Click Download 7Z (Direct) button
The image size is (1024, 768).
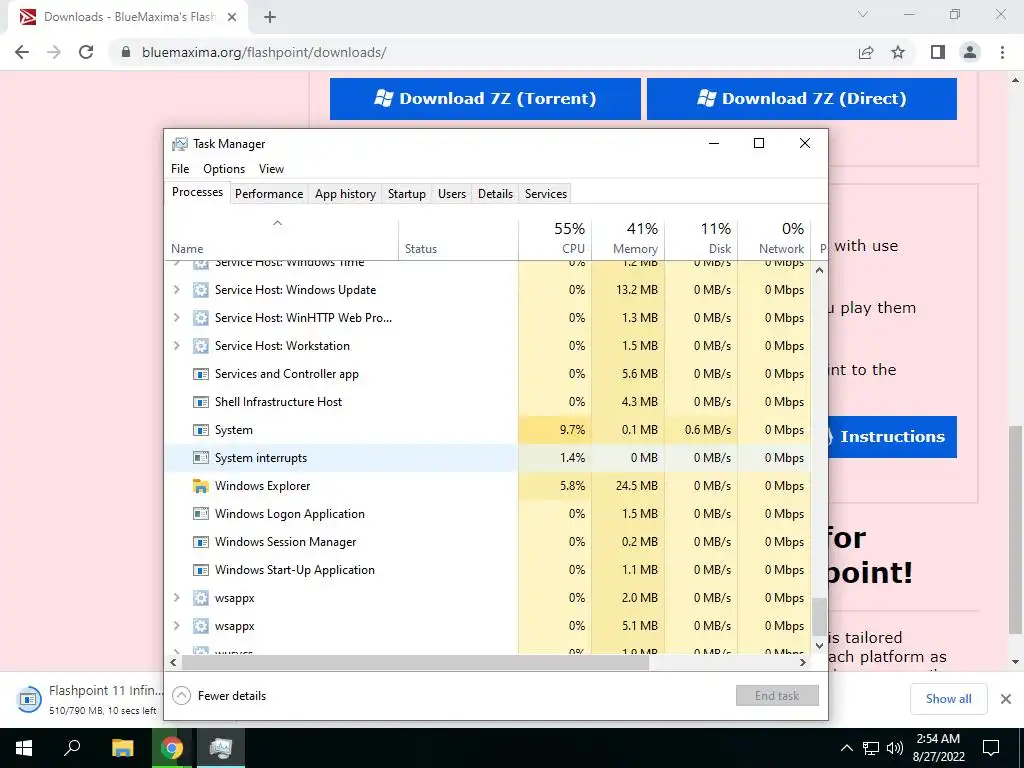point(802,99)
